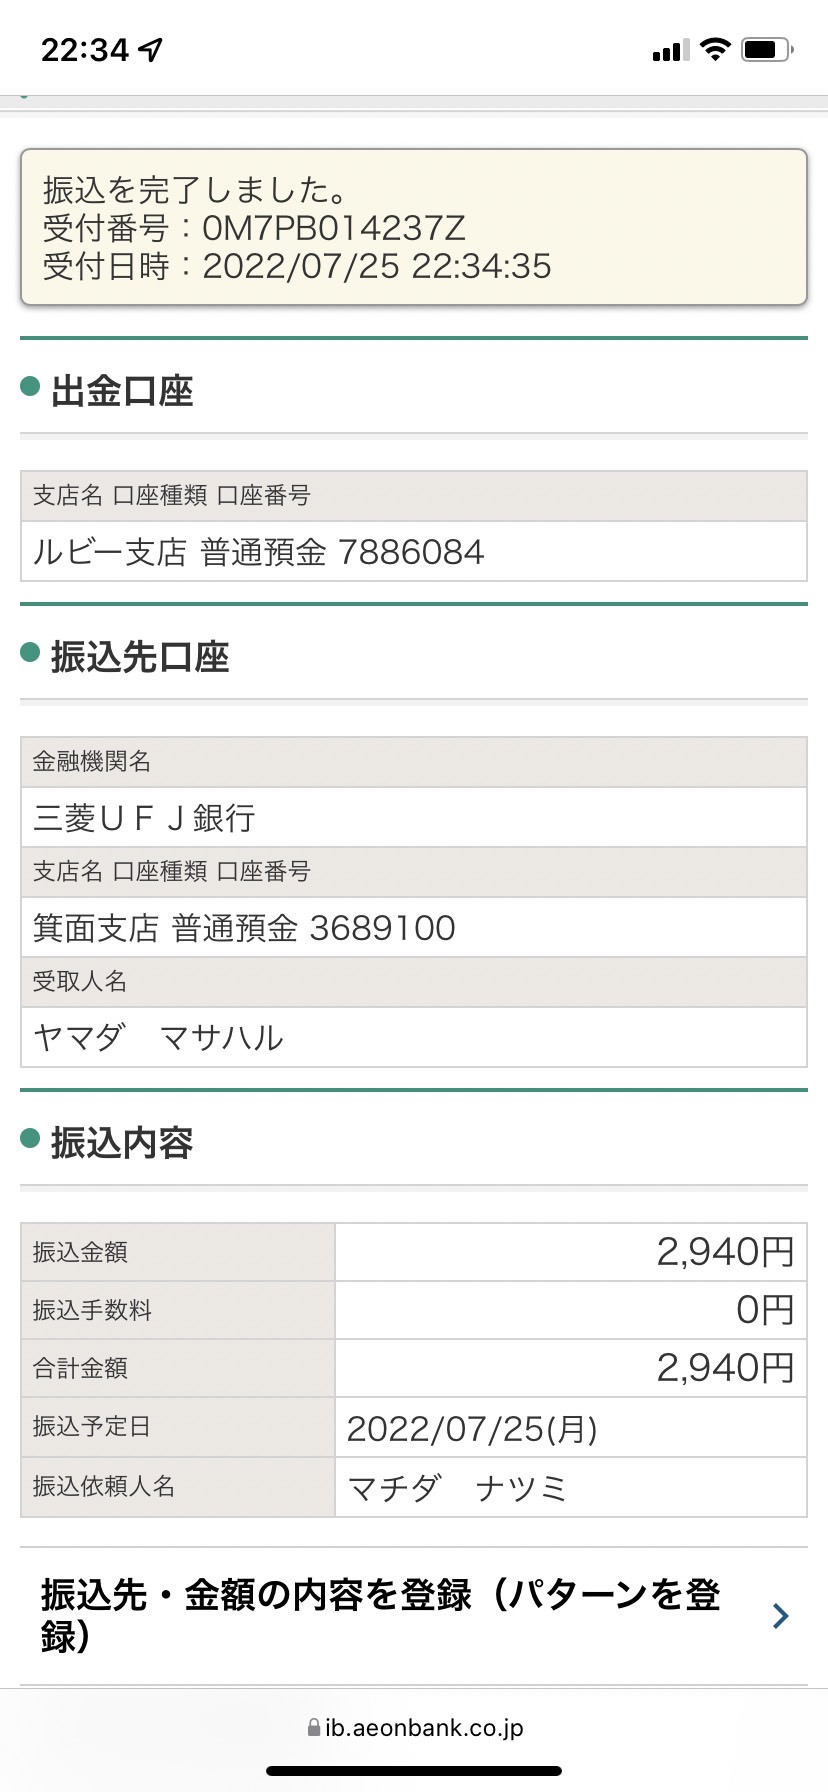
Task: Tap the 振込内容 section heading
Action: [122, 1143]
